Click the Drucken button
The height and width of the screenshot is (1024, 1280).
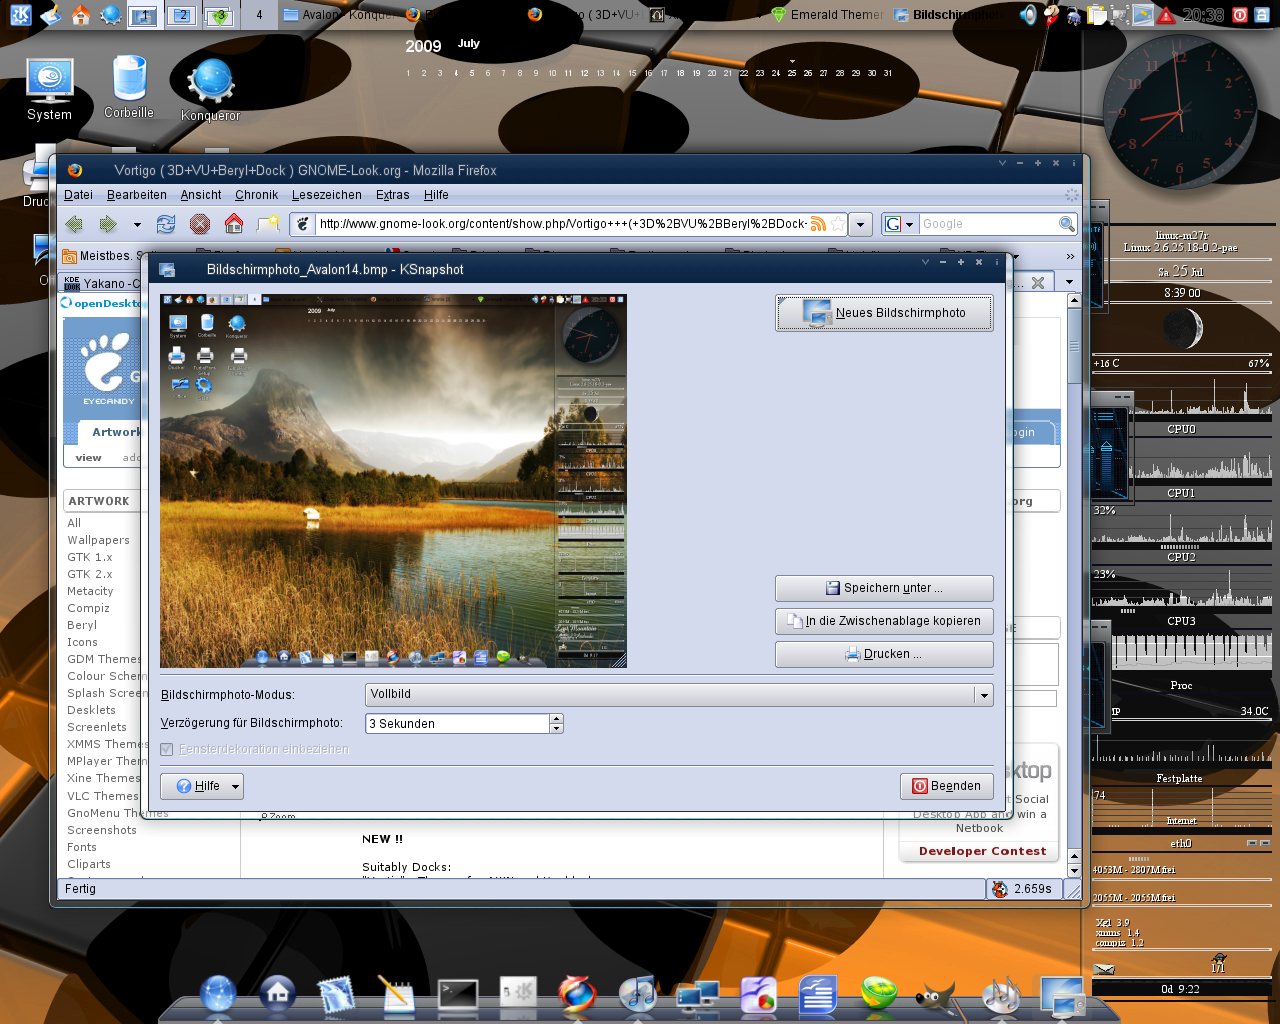884,654
